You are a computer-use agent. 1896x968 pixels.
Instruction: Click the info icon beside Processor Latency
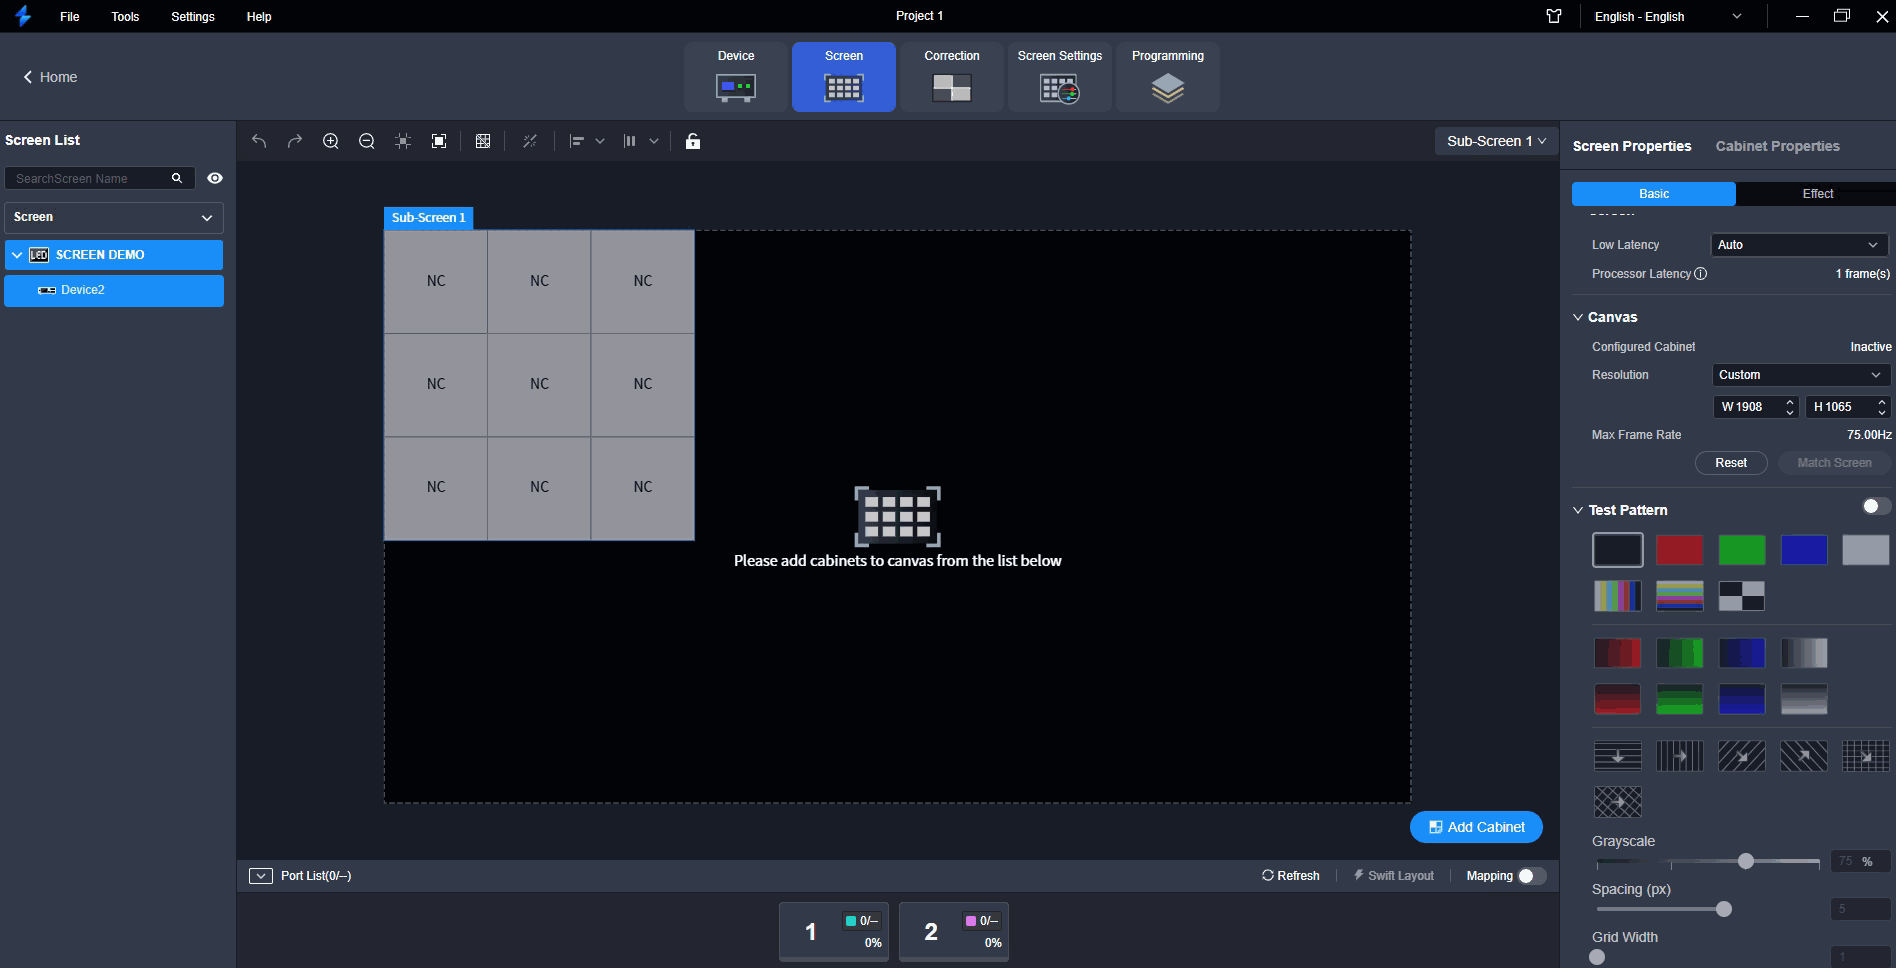coord(1701,274)
